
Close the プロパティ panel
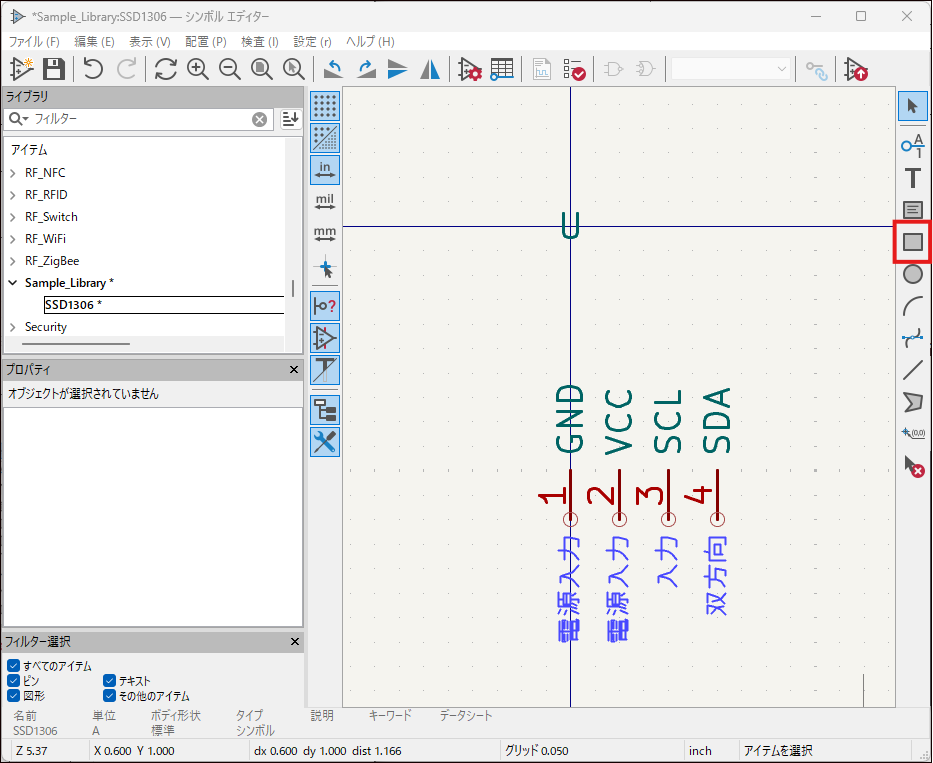pyautogui.click(x=294, y=370)
